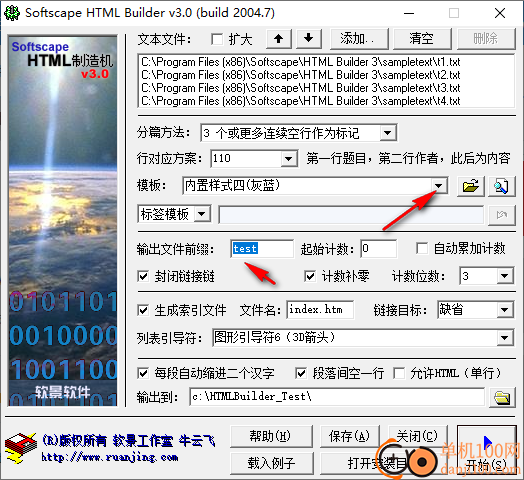Close the HTML Builder window
The height and width of the screenshot is (480, 524).
tap(500, 13)
